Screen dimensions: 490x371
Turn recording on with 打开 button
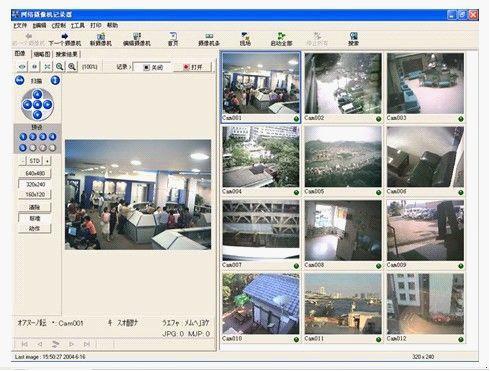193,67
